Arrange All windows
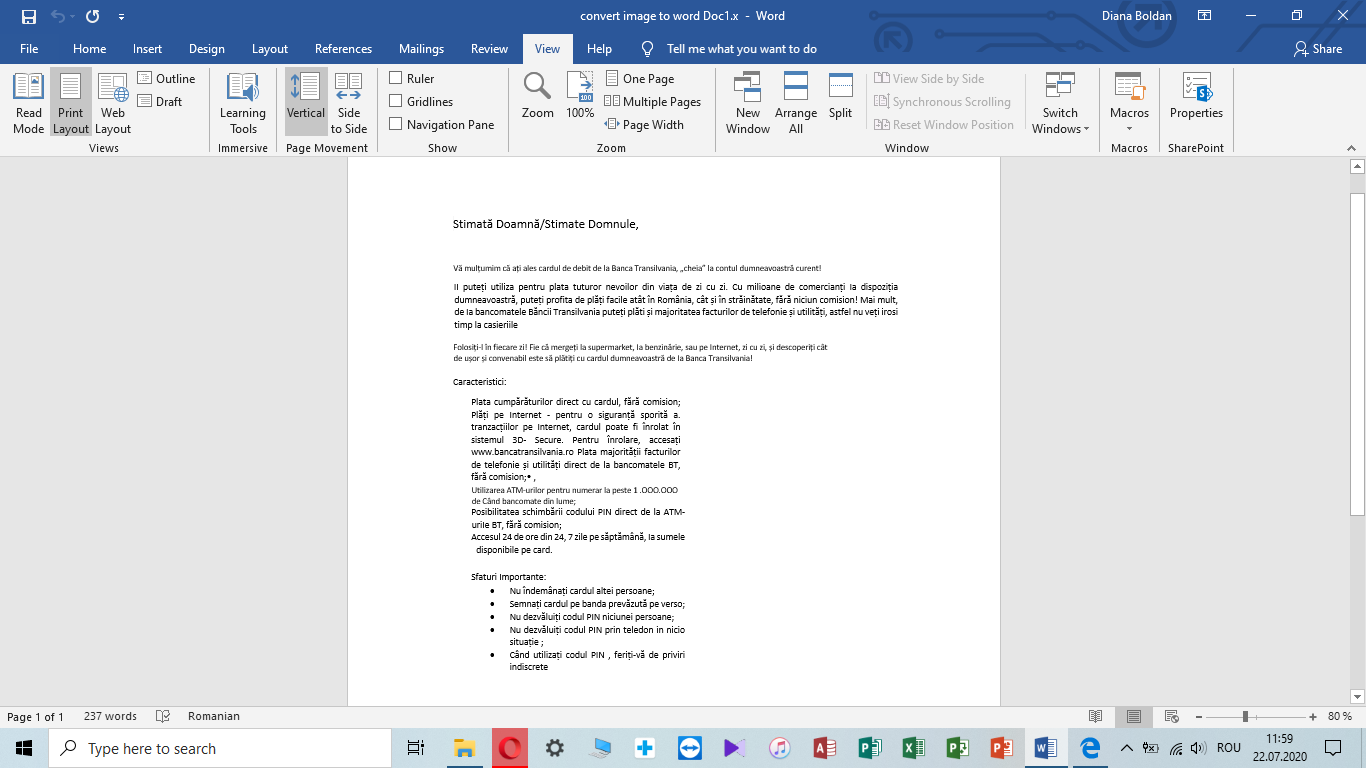This screenshot has height=768, width=1366. click(x=796, y=103)
